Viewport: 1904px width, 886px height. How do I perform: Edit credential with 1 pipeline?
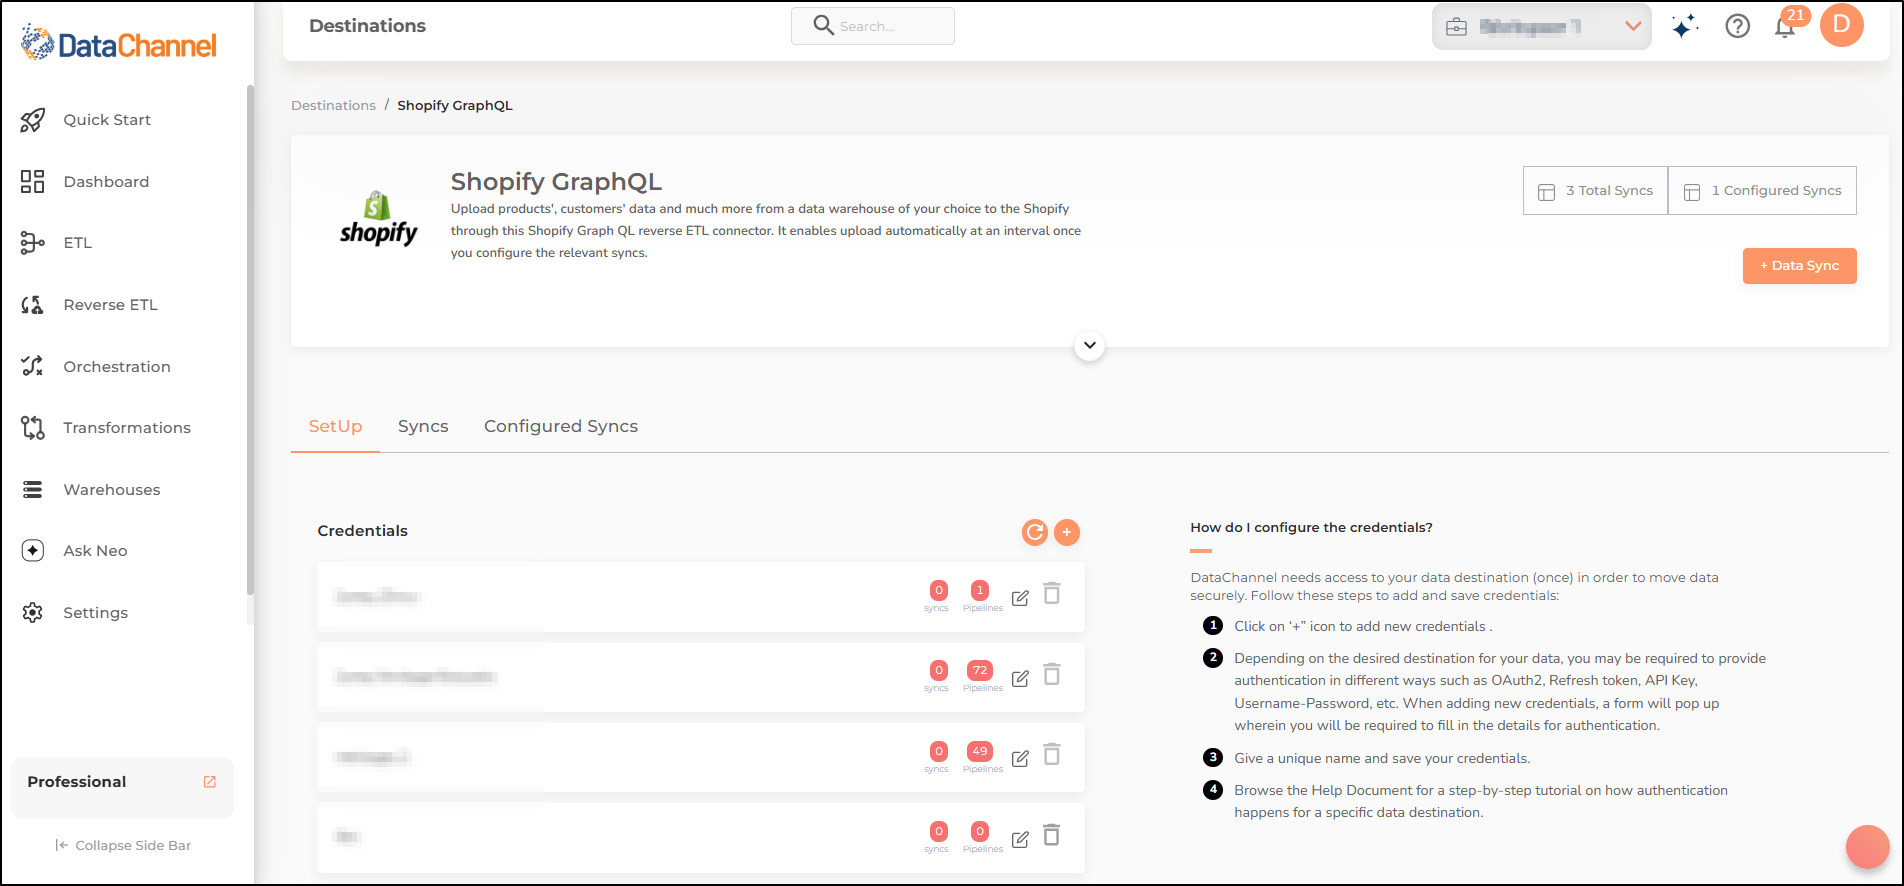(1020, 598)
